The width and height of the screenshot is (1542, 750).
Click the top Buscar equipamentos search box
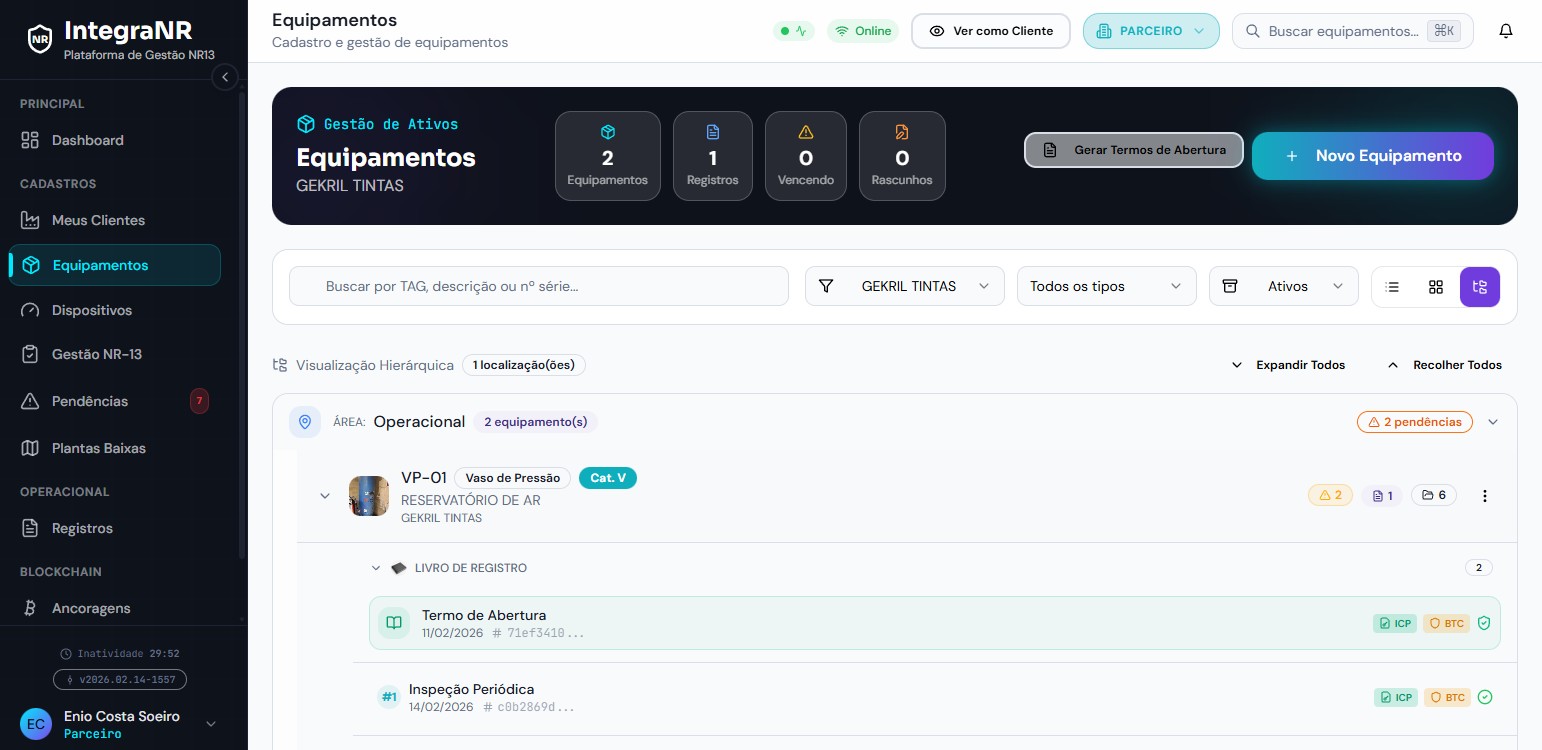1352,31
